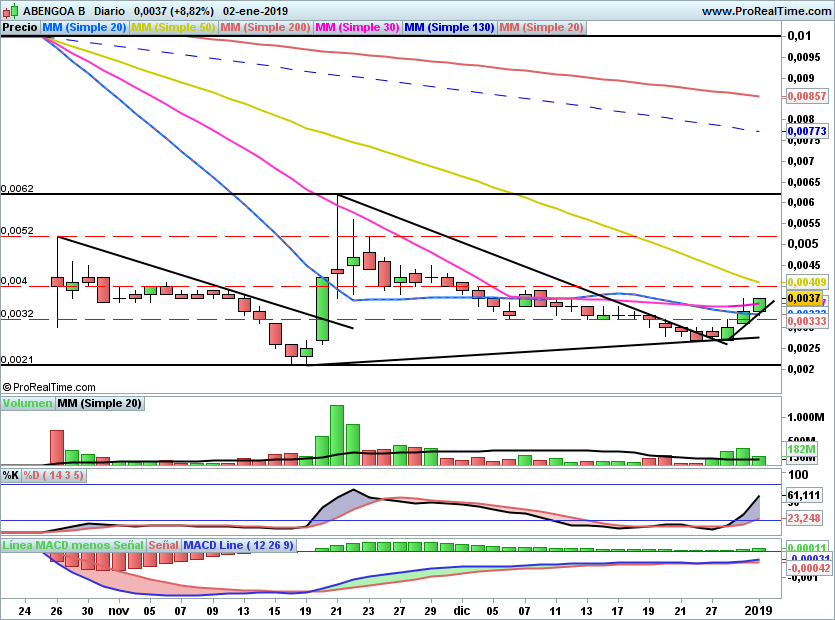Open the MACD Line (12 26 9) label
This screenshot has height=620, width=835.
(x=238, y=545)
